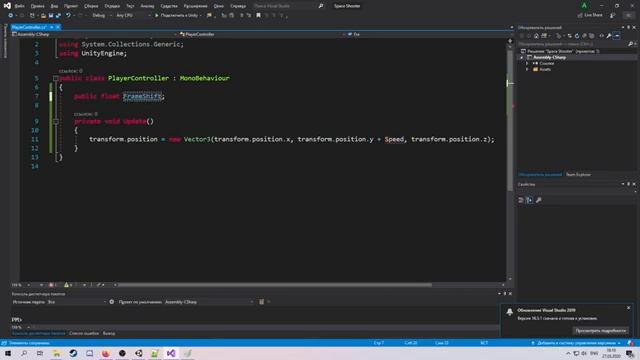The height and width of the screenshot is (360, 640).
Task: Open the package source dropdown
Action: (x=77, y=302)
